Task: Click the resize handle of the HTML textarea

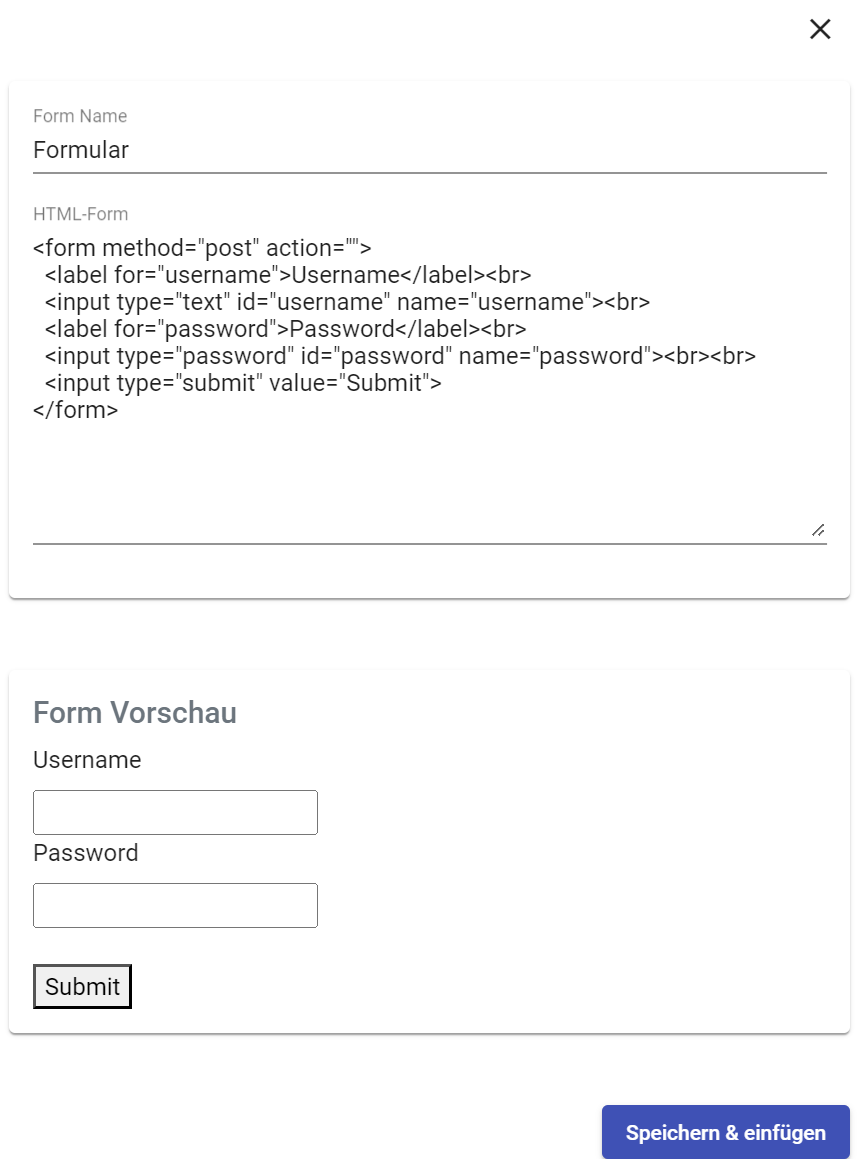Action: coord(818,530)
